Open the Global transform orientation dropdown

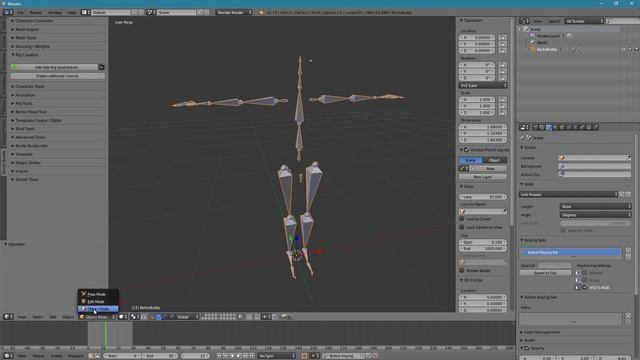[x=187, y=317]
